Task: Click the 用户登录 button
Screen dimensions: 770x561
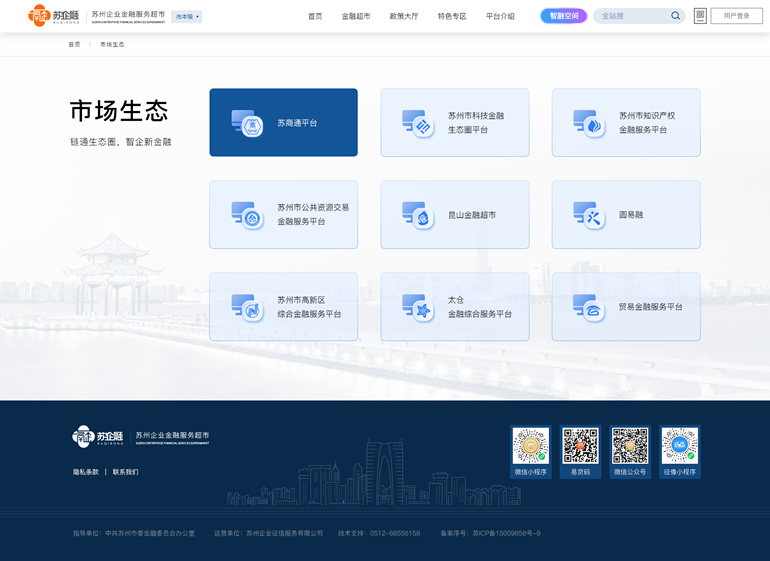Action: click(x=736, y=16)
